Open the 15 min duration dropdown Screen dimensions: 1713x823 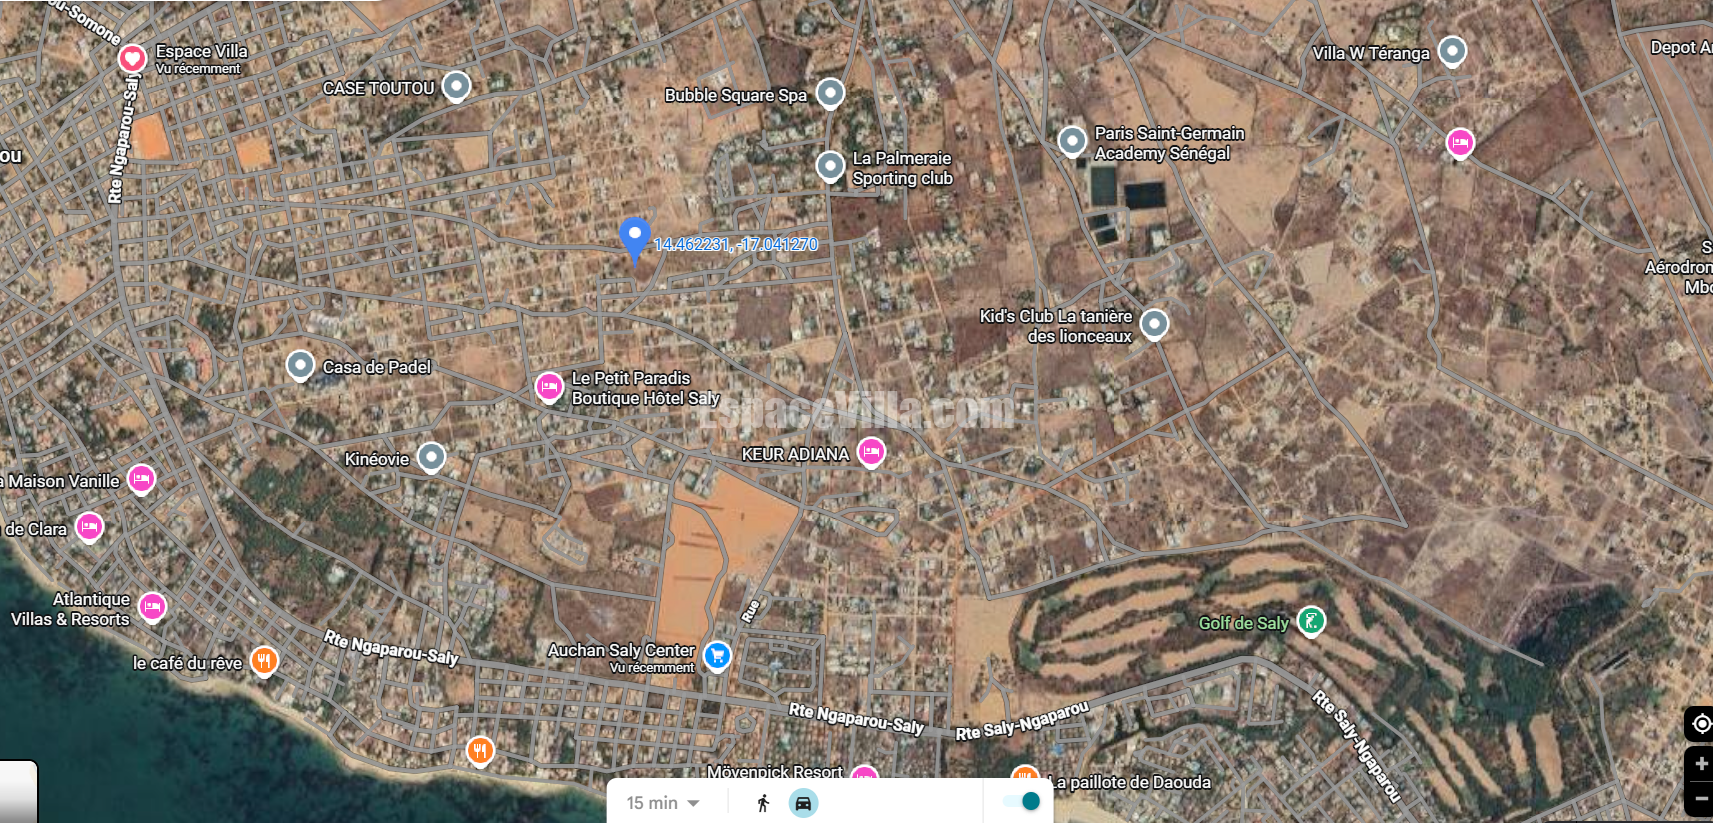coord(662,803)
